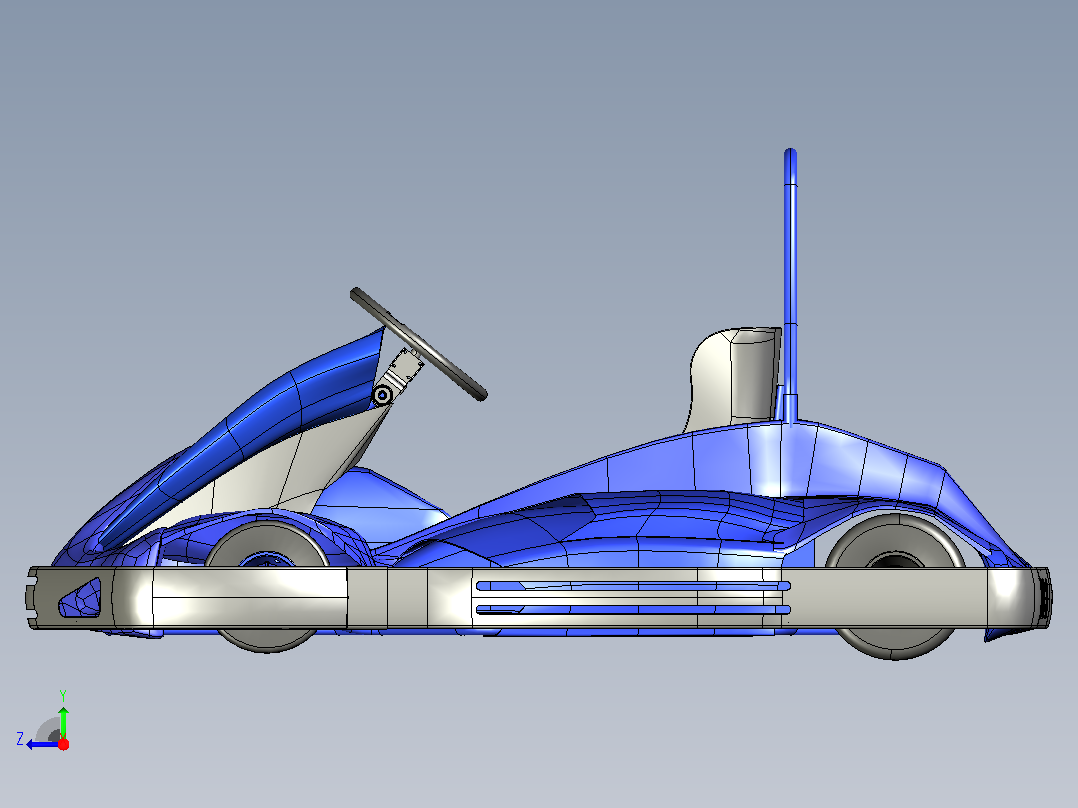Click the red X axis dot of triad
Screen dimensions: 1078x808
pos(63,744)
